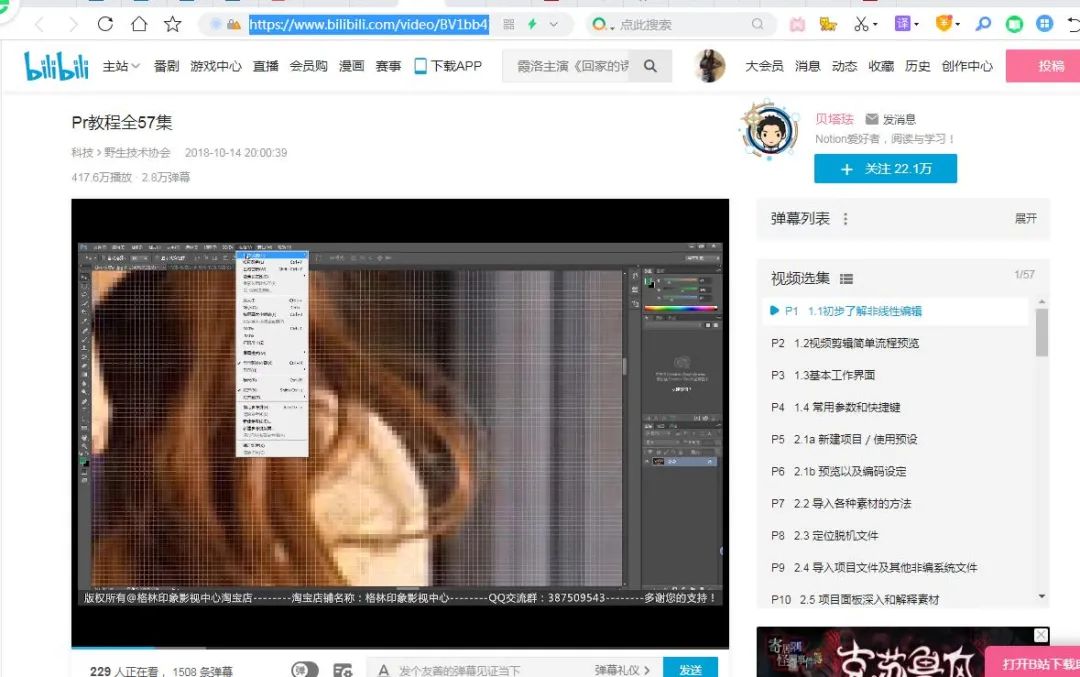Select episode P4 1.4 常用参数和快捷键
The image size is (1080, 677).
[x=895, y=407]
